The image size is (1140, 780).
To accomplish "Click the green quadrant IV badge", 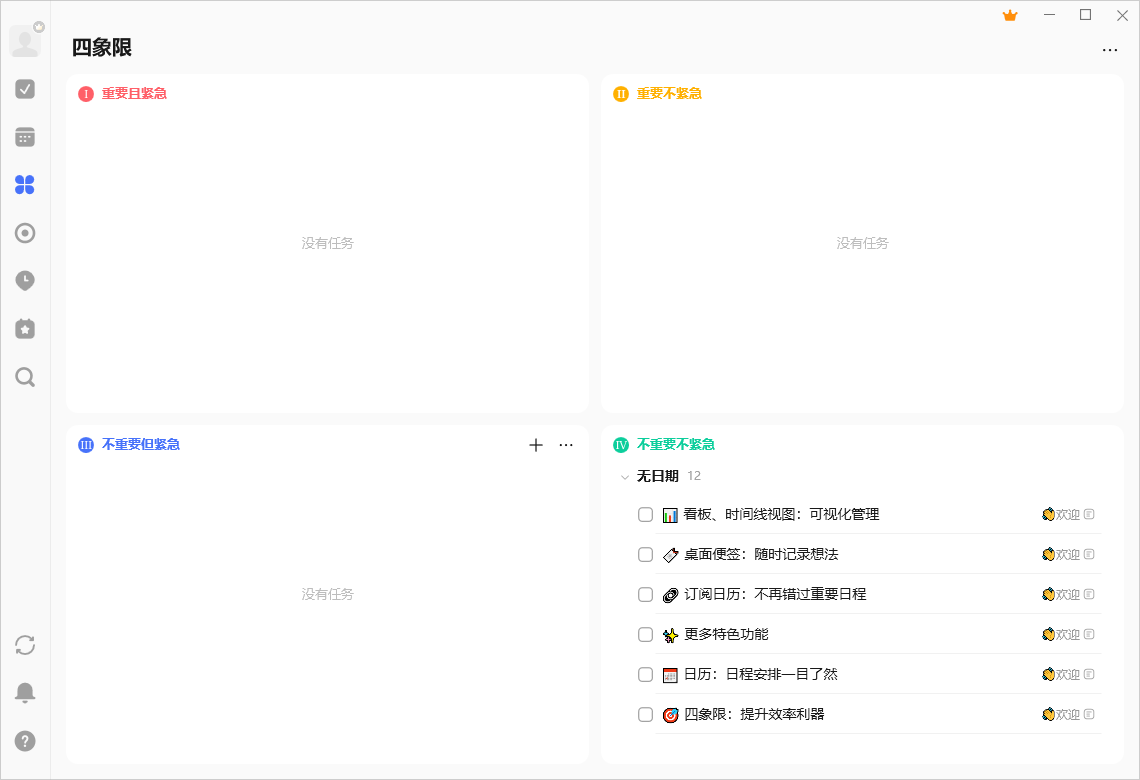I will click(x=621, y=445).
